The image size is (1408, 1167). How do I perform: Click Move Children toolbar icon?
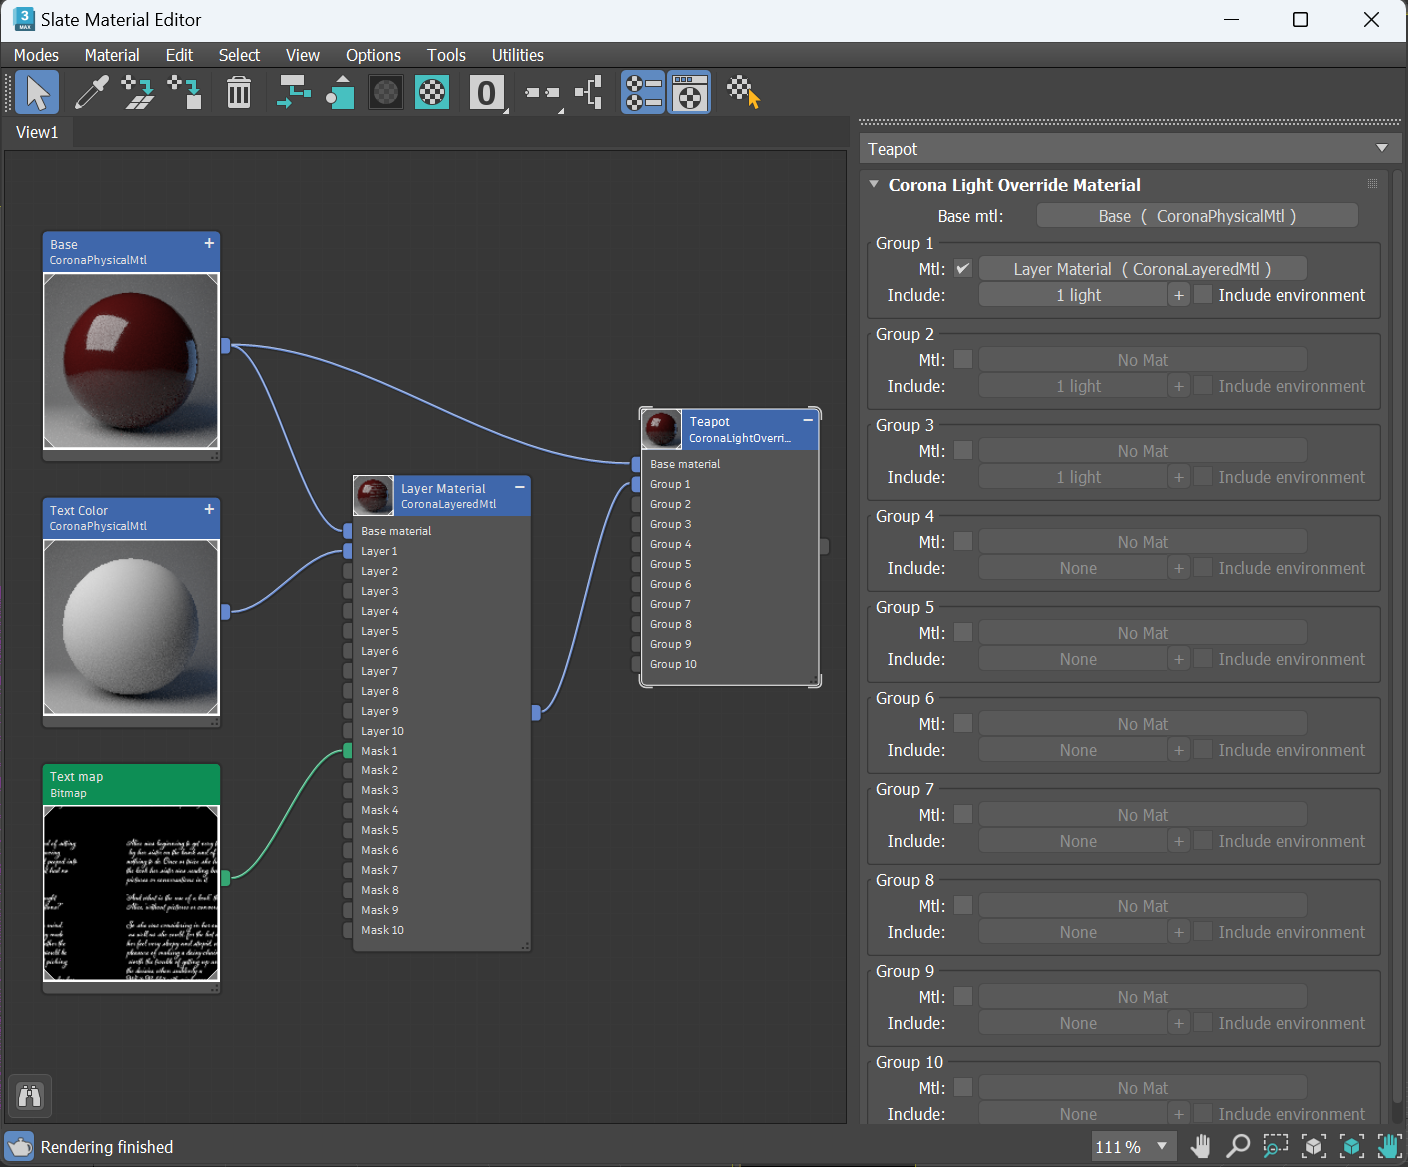[x=293, y=93]
